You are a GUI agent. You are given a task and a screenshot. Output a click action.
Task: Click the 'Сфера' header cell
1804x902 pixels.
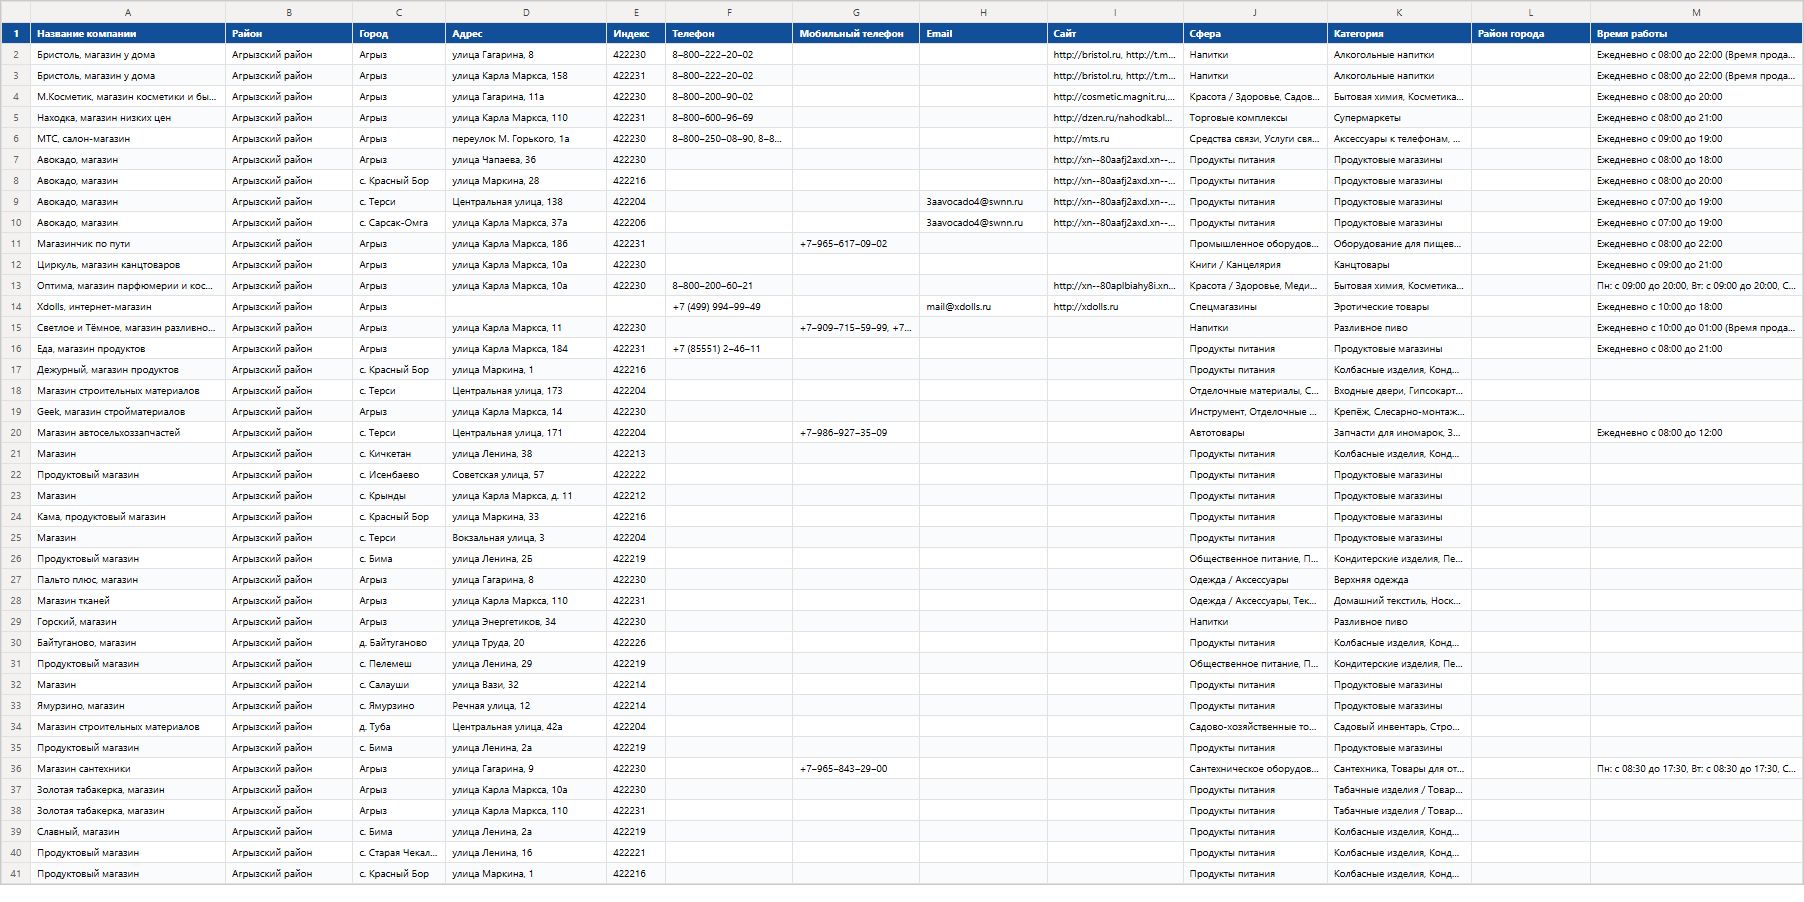(1255, 34)
